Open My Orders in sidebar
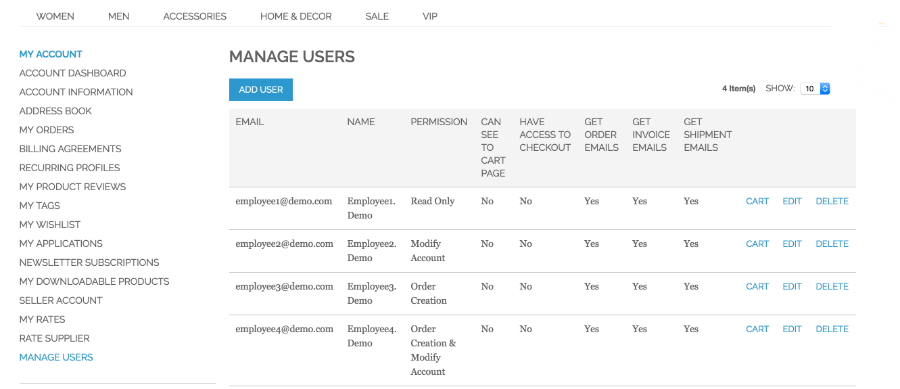This screenshot has width=900, height=389. click(x=46, y=130)
